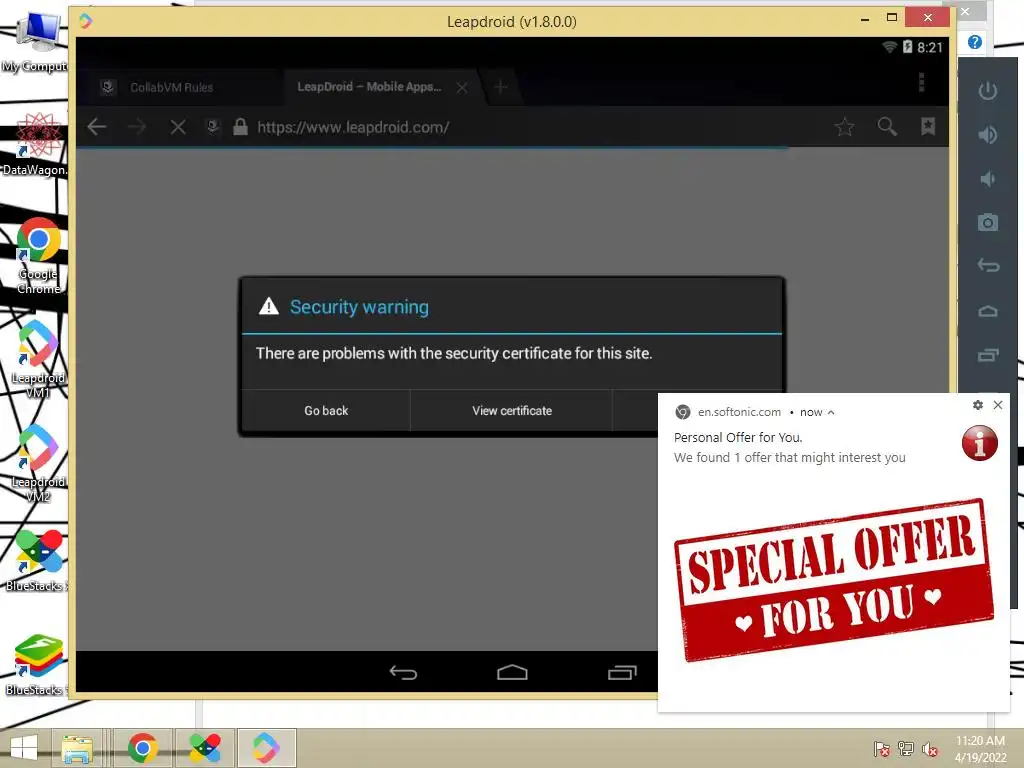Bookmark page with the star icon

844,127
